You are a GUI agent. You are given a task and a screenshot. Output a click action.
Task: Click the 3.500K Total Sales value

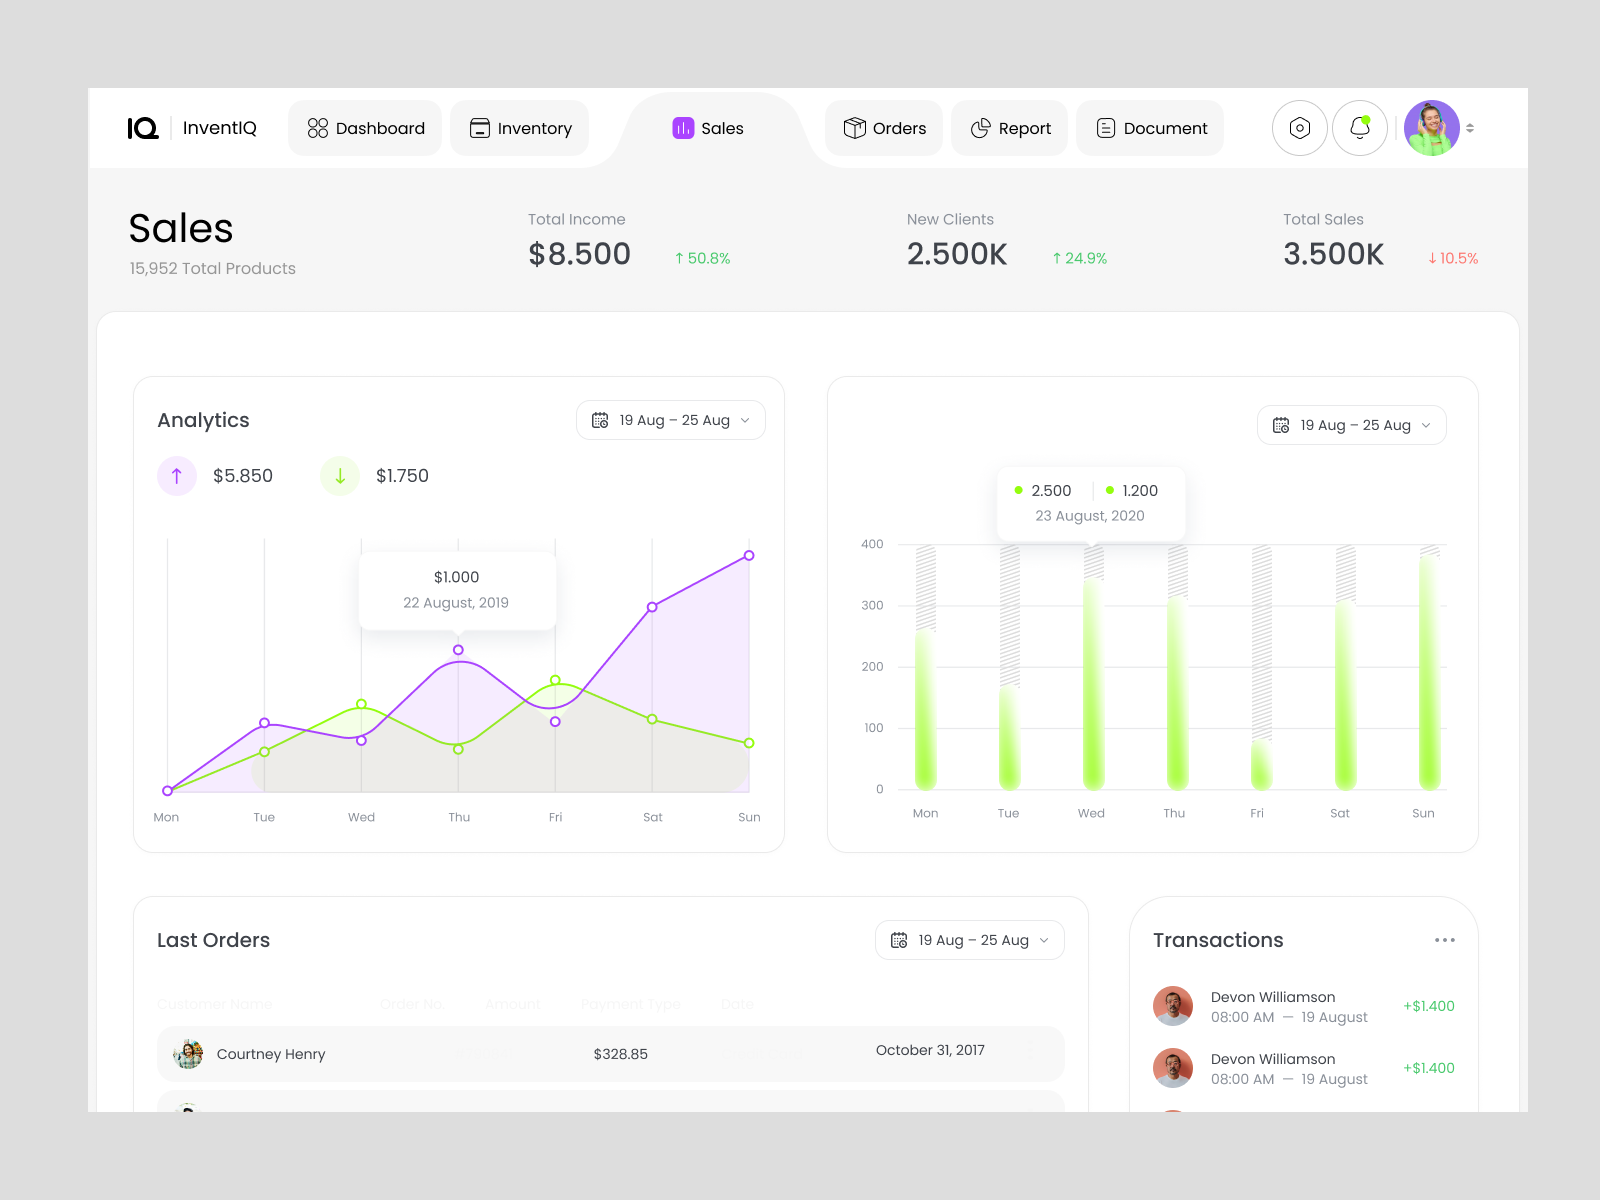coord(1334,254)
